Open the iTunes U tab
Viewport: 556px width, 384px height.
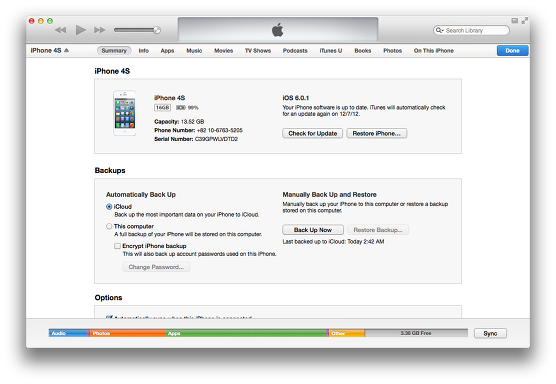click(x=331, y=51)
